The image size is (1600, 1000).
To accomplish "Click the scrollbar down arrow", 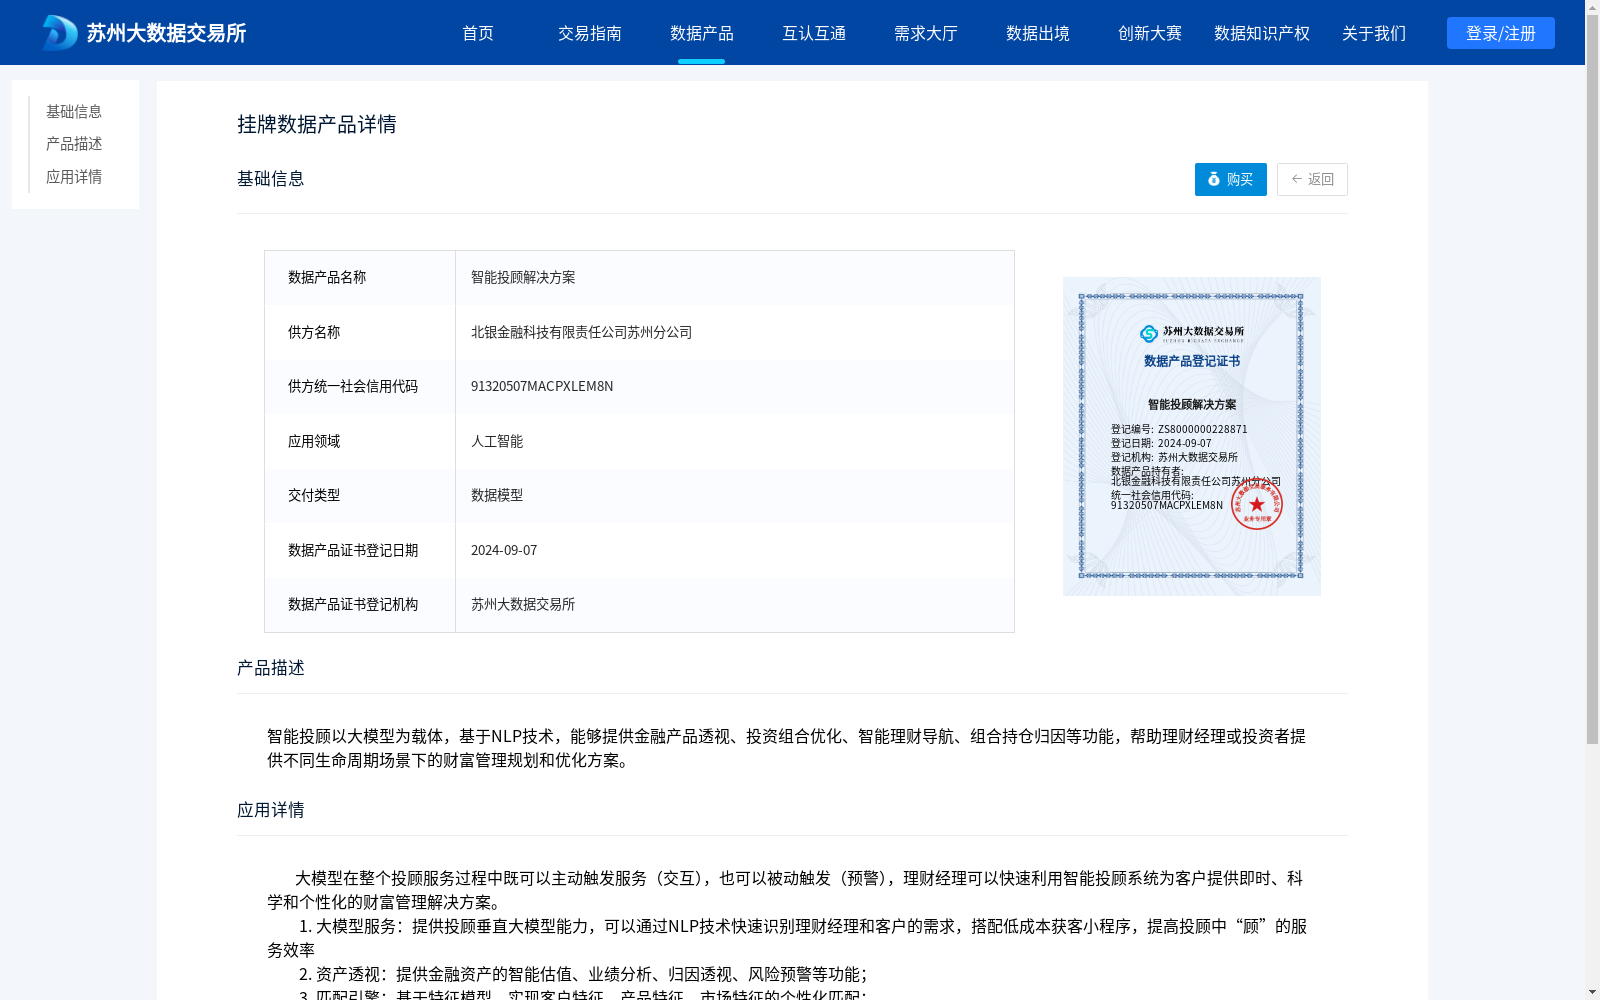I will [1592, 992].
